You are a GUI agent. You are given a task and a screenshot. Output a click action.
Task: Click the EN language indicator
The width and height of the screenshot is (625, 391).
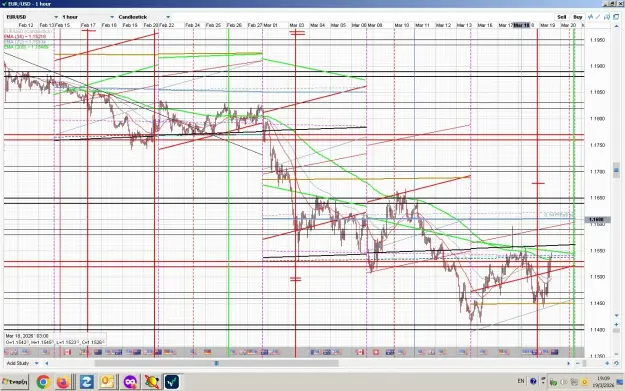(521, 381)
